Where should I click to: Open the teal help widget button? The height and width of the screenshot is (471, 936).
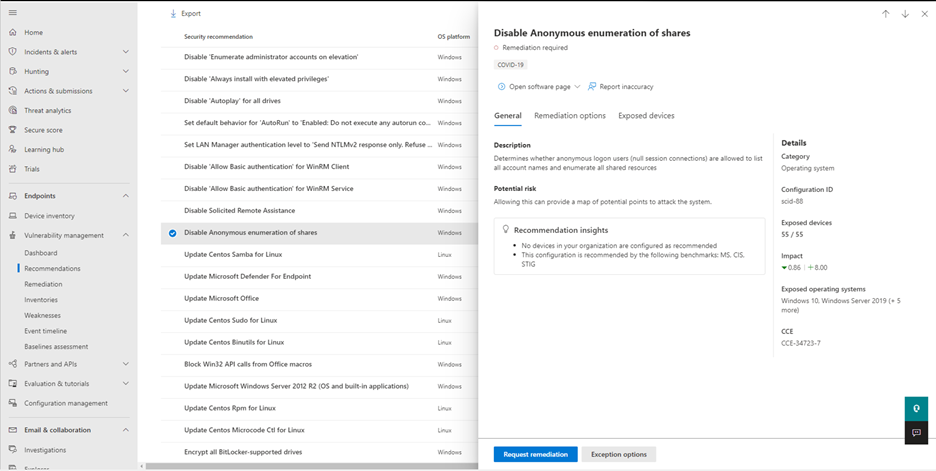click(916, 409)
